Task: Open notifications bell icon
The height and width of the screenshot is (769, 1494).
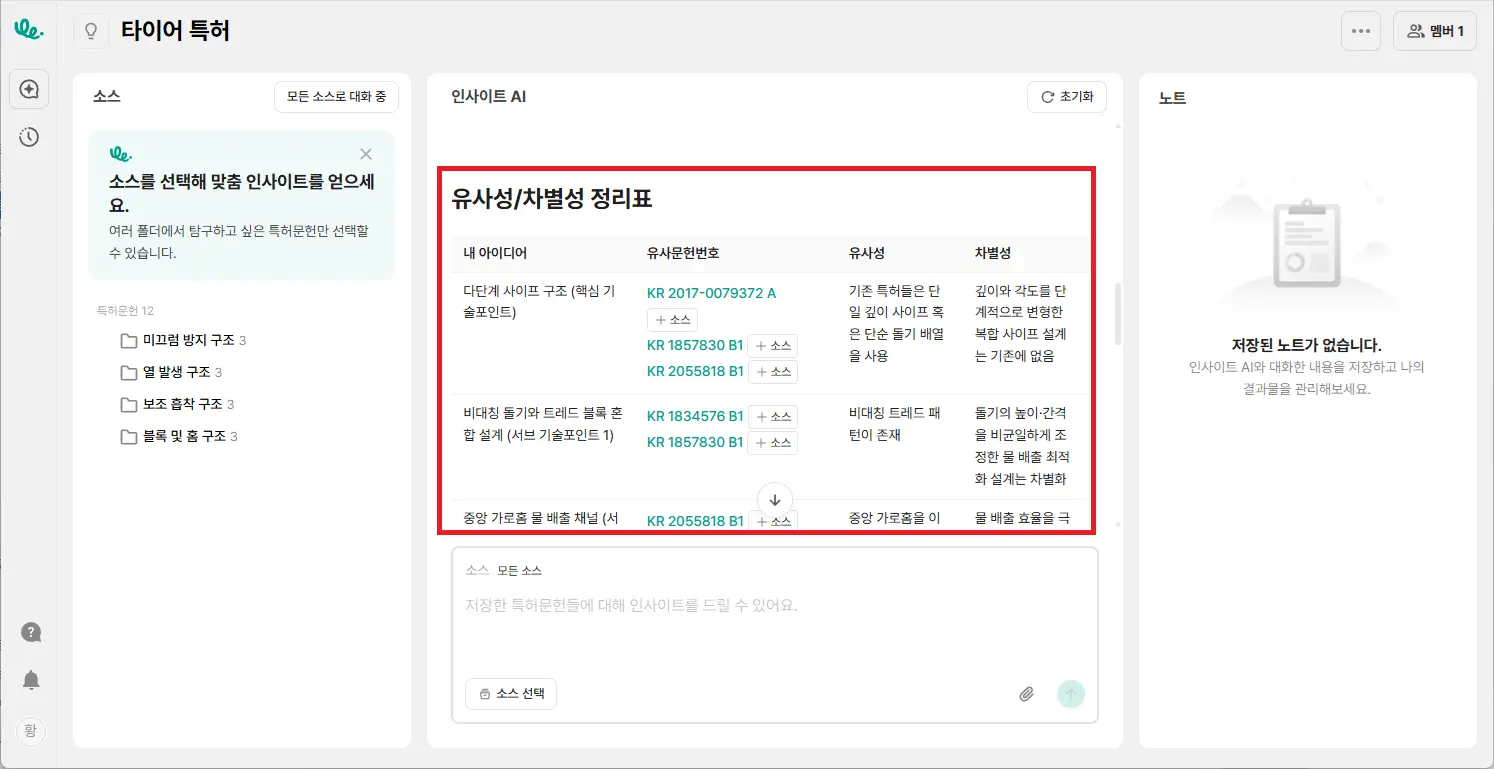Action: (31, 681)
